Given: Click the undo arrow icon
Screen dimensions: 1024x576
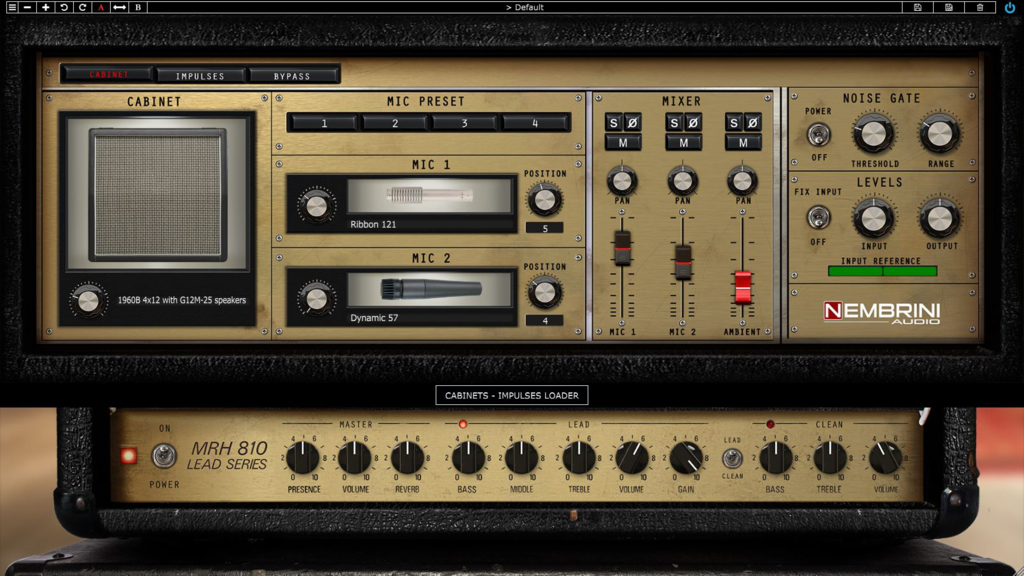Looking at the screenshot, I should point(64,7).
